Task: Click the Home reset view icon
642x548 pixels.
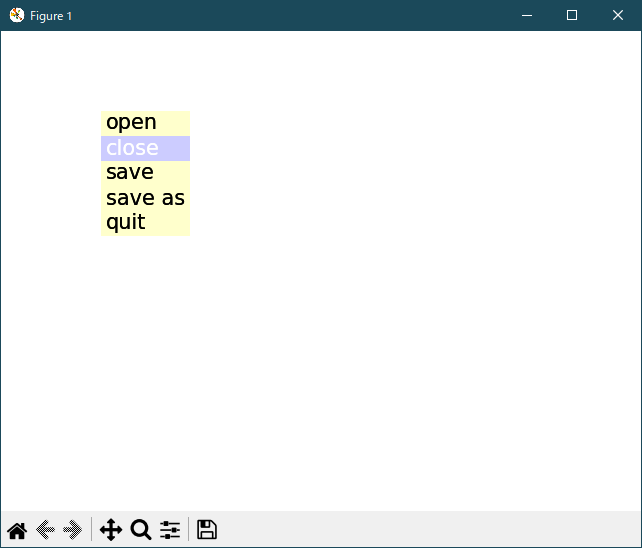Action: [x=17, y=530]
